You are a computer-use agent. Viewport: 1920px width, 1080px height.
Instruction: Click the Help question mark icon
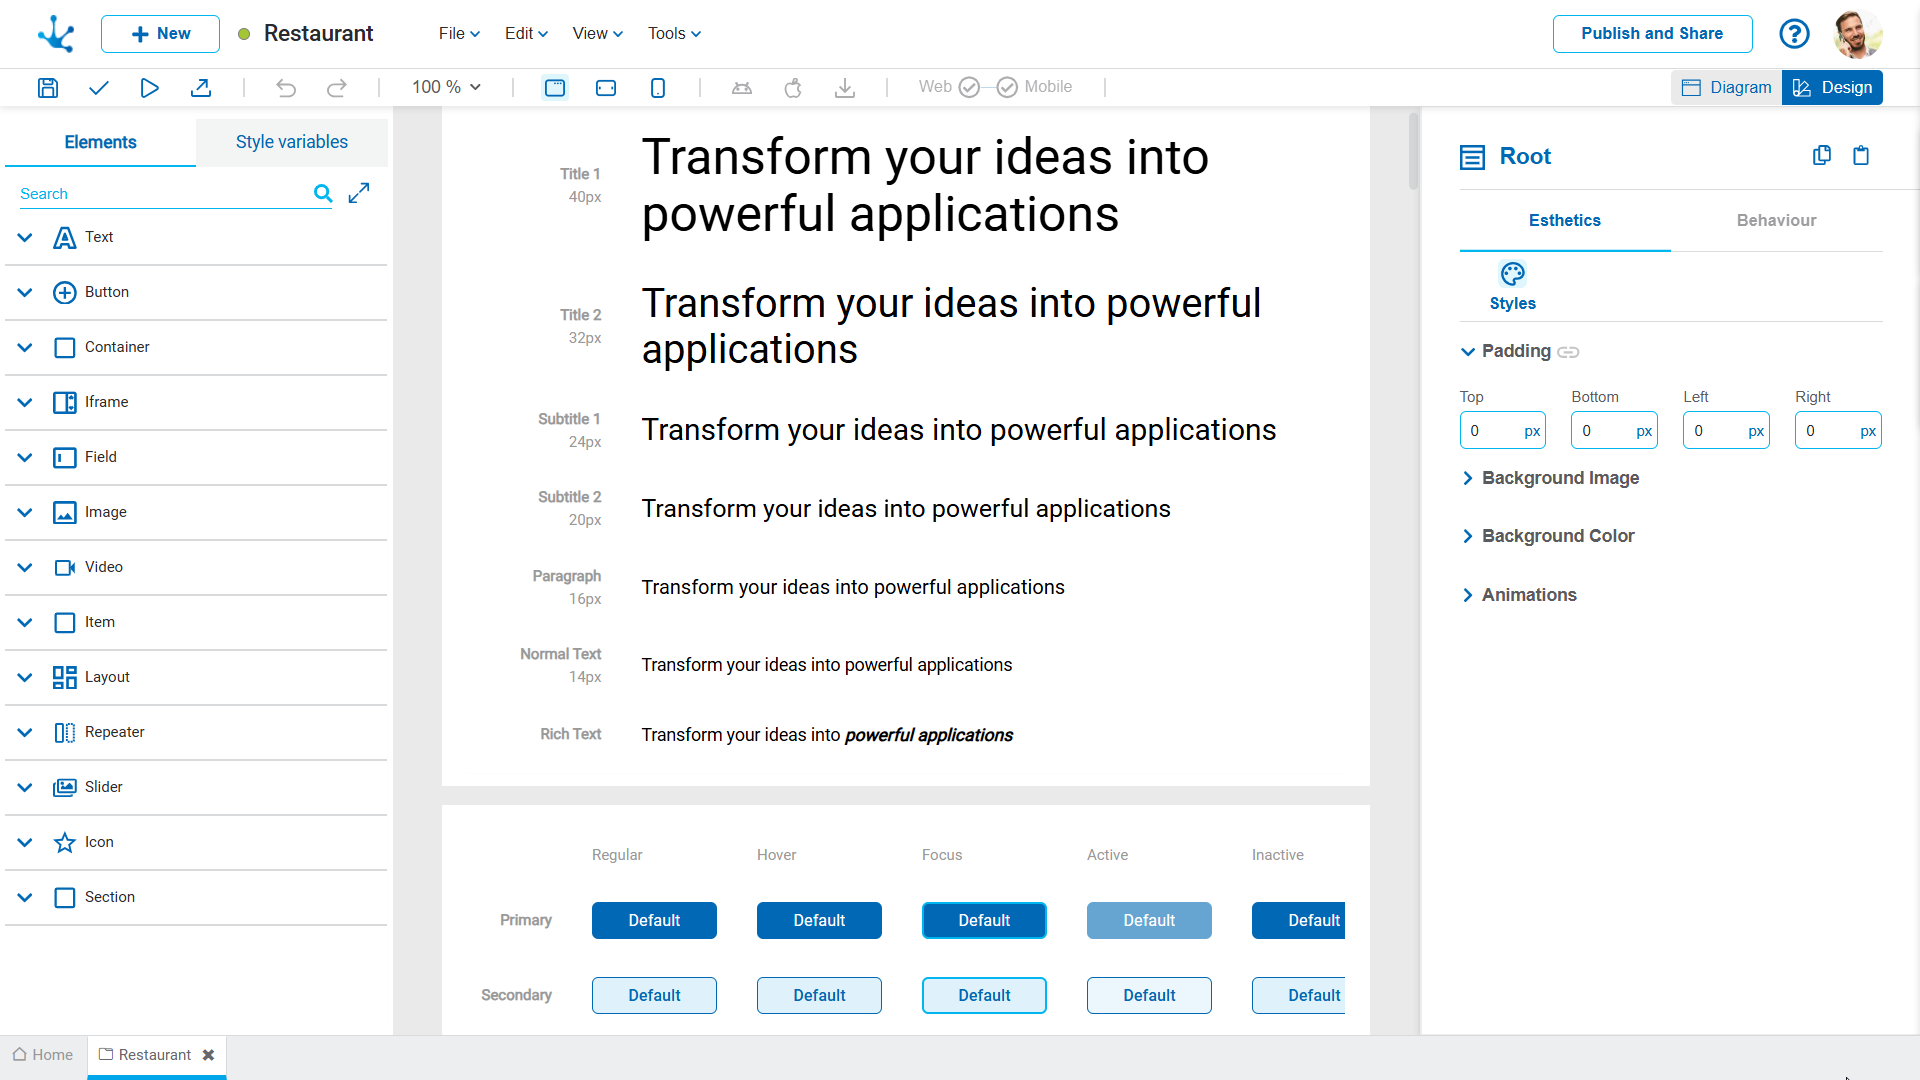(1794, 34)
